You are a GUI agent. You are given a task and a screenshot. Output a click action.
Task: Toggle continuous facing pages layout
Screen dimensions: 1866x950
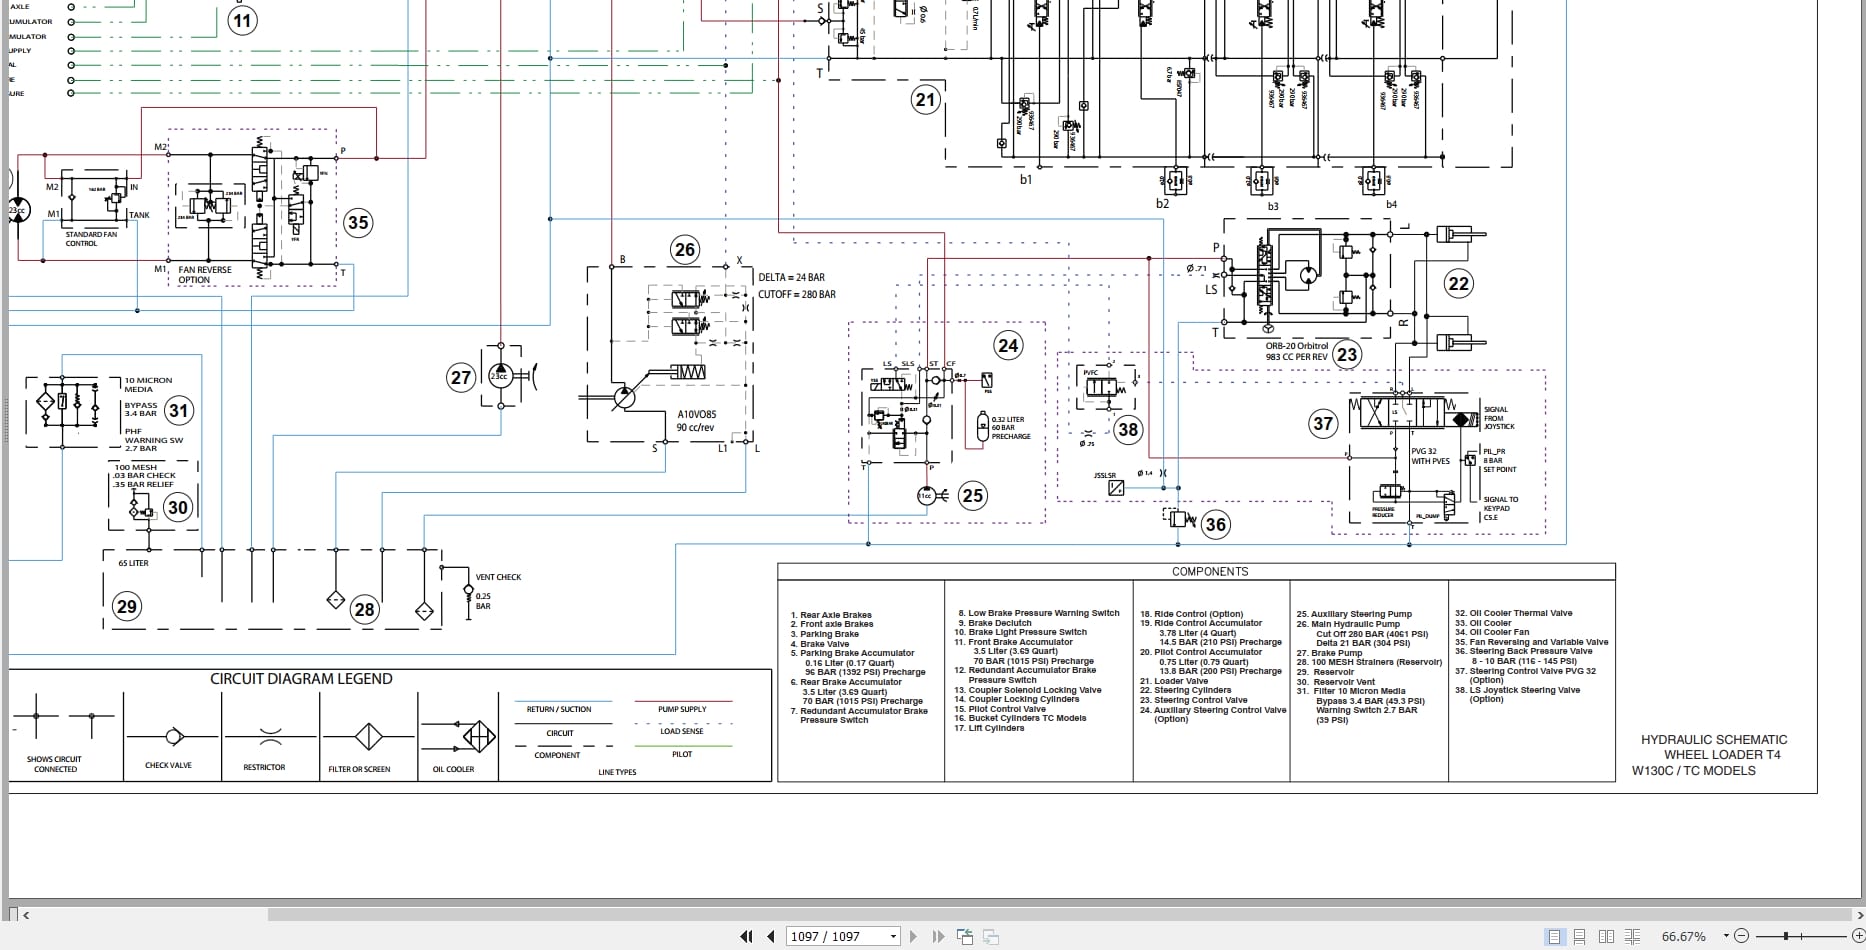pyautogui.click(x=1632, y=936)
